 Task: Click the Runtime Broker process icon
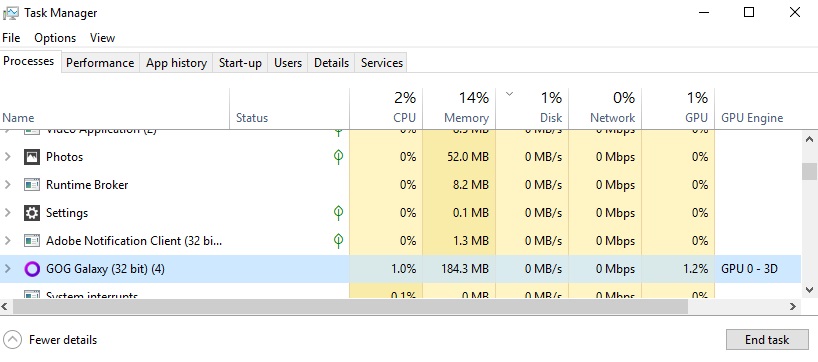tap(32, 185)
